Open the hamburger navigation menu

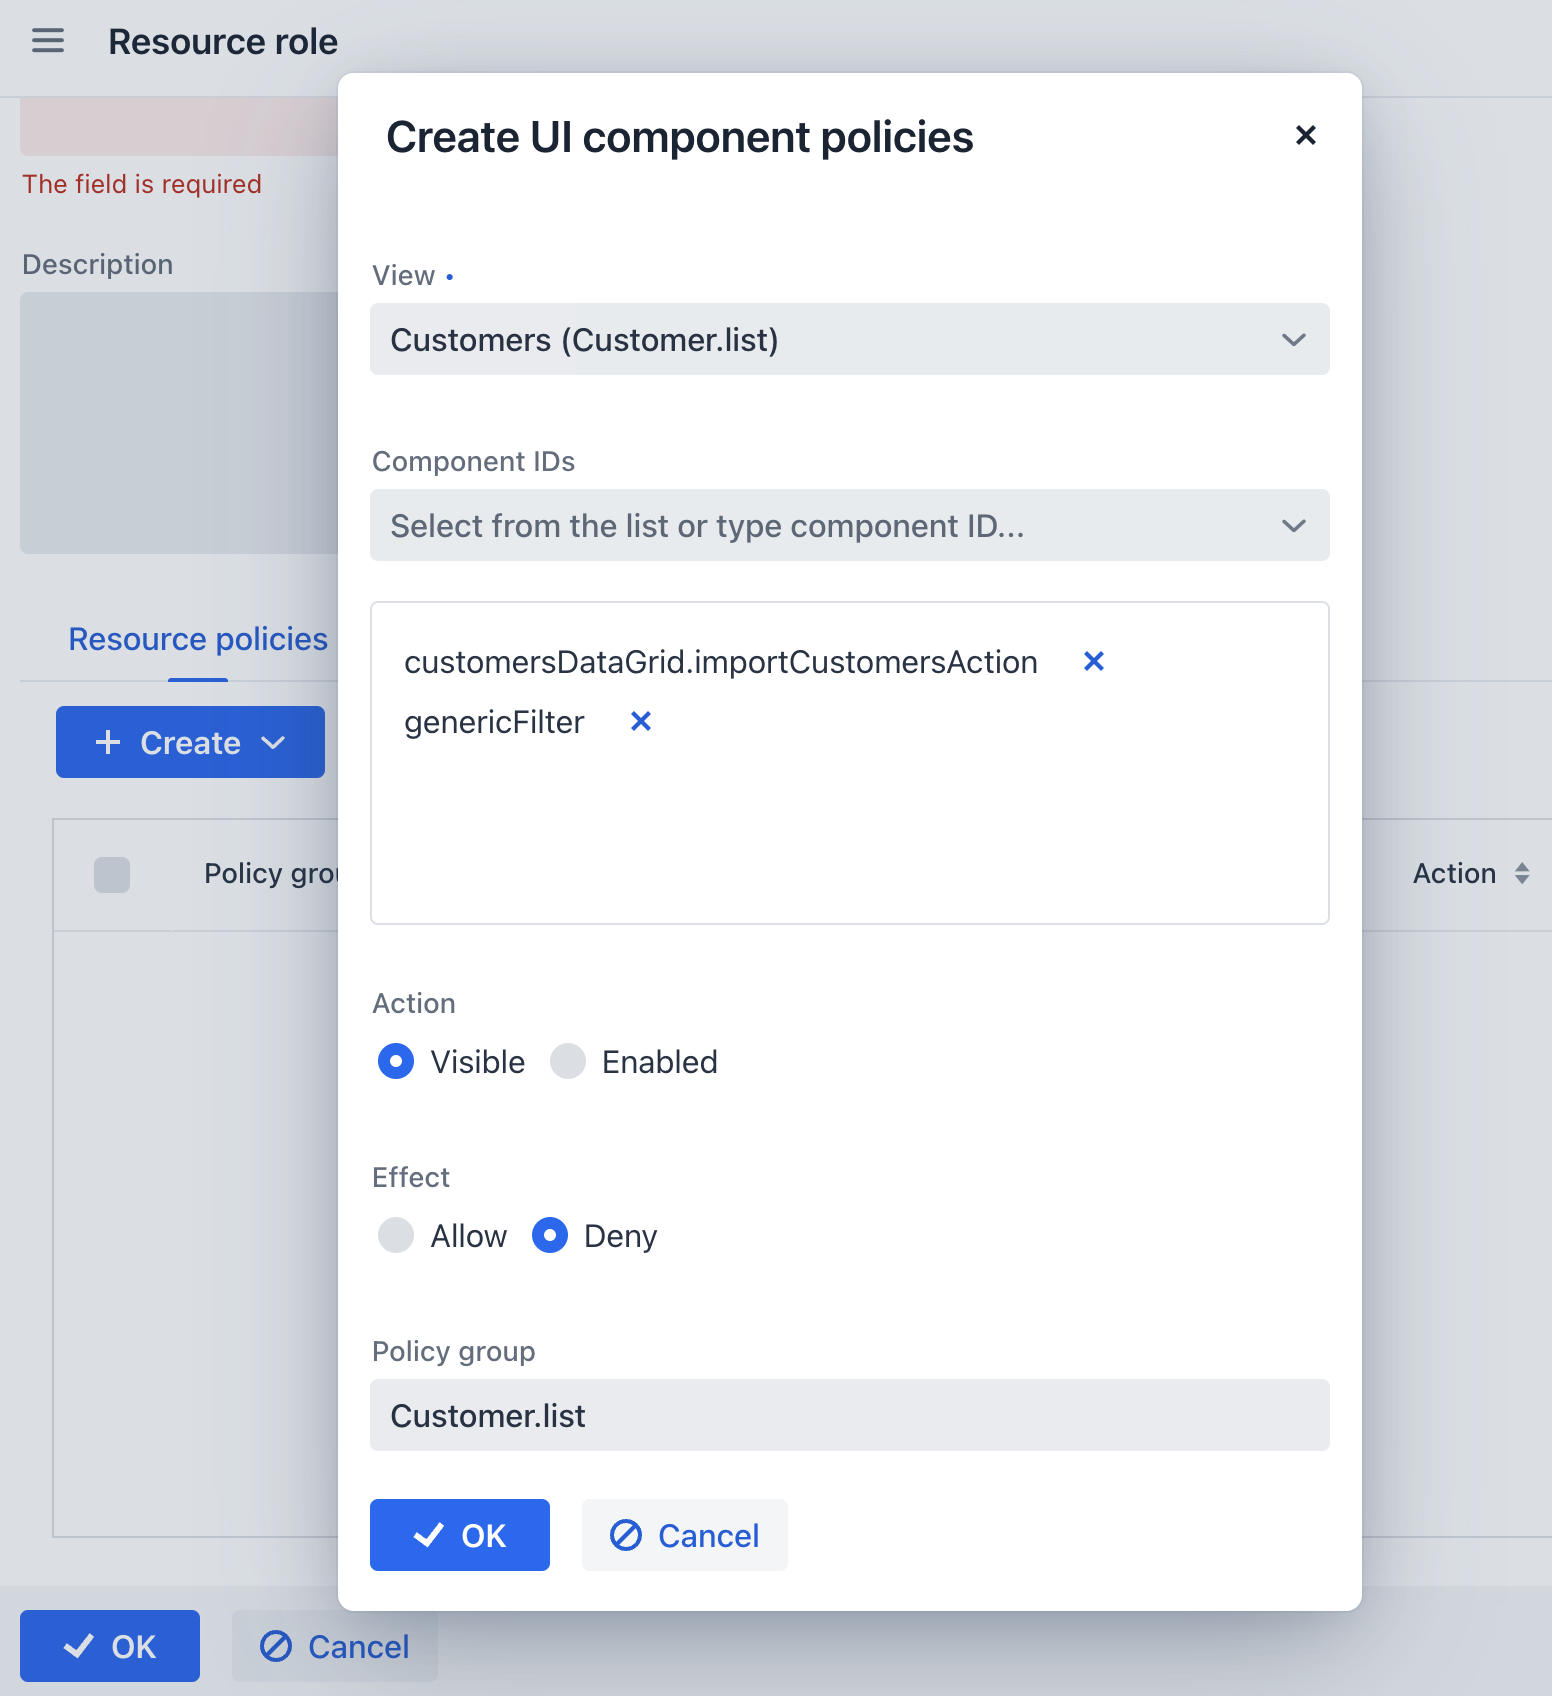tap(47, 41)
